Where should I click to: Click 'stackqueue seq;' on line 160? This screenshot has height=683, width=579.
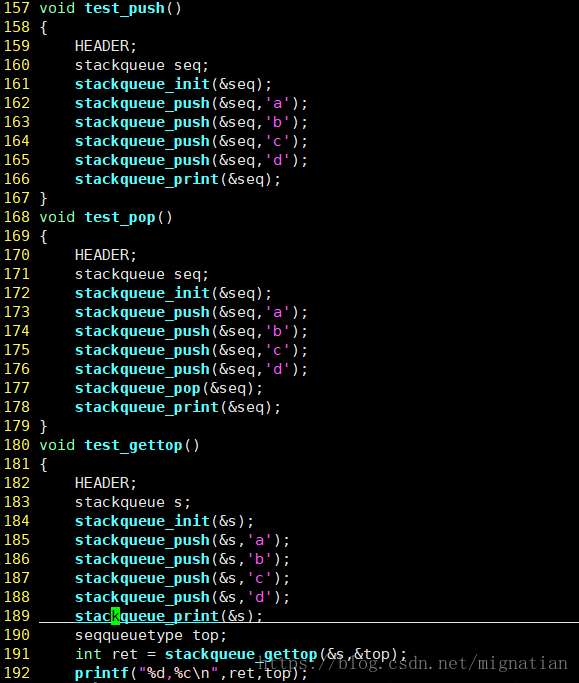[142, 65]
